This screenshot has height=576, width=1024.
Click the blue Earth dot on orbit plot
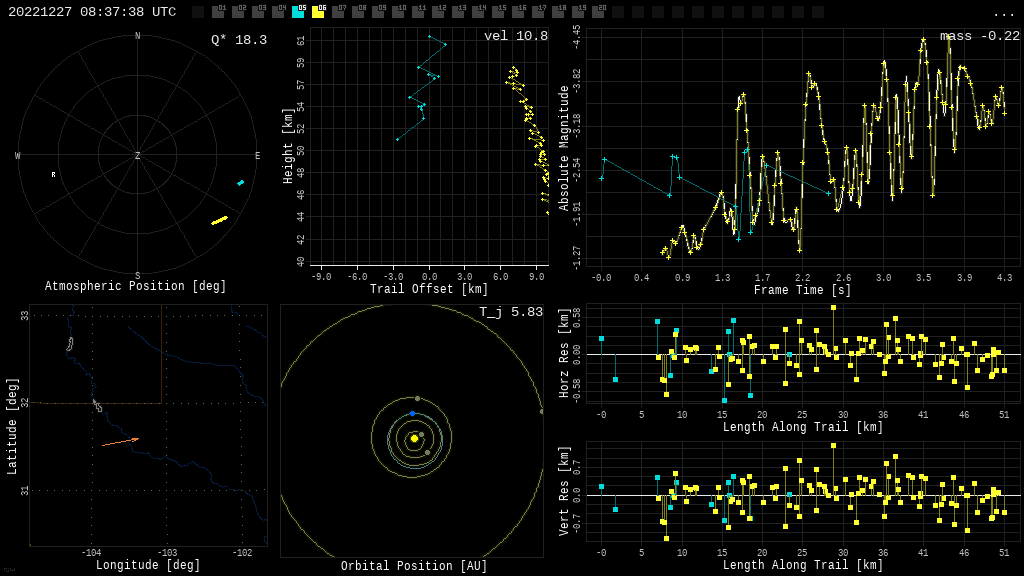[x=412, y=413]
